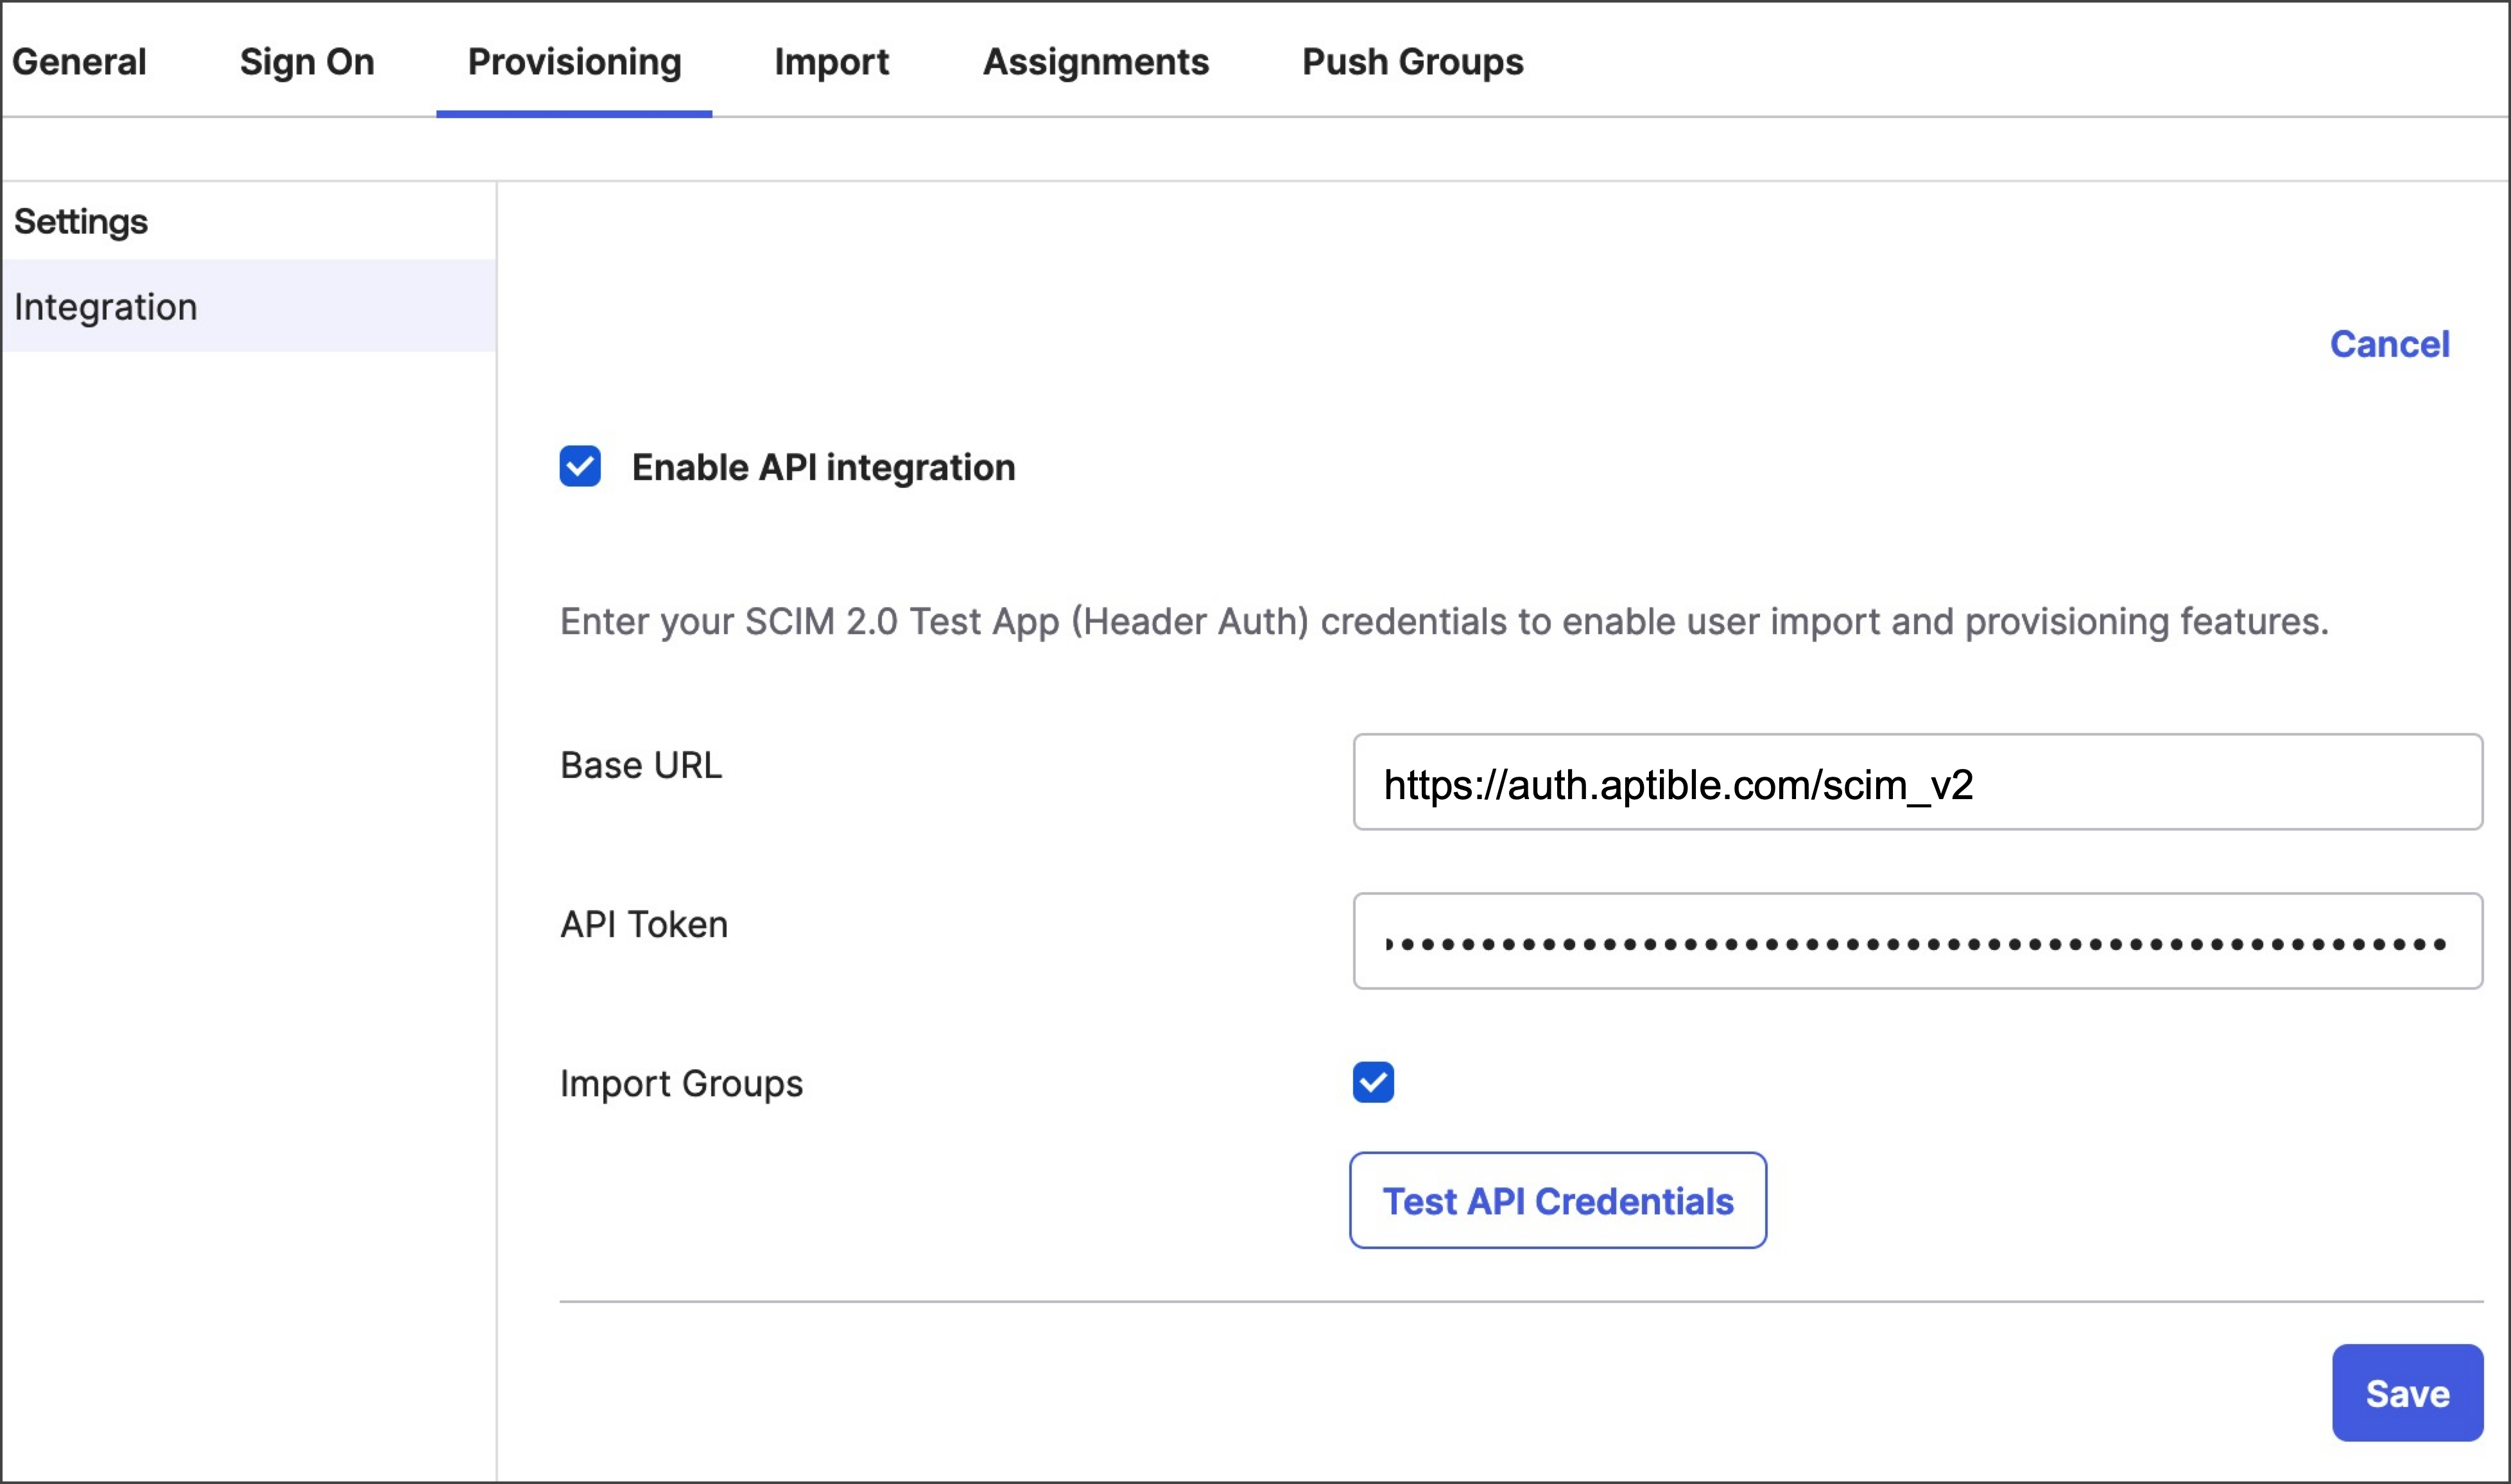Viewport: 2511px width, 1484px height.
Task: Go to the Import tab
Action: [x=831, y=62]
